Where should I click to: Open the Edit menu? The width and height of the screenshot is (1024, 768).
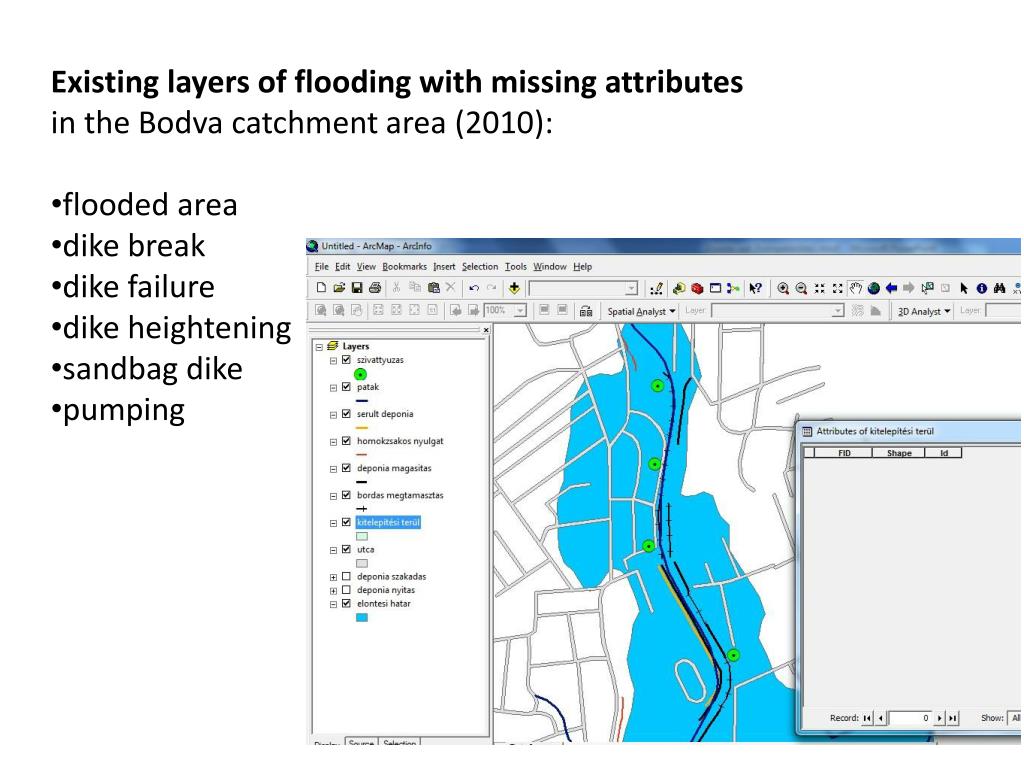pos(342,266)
